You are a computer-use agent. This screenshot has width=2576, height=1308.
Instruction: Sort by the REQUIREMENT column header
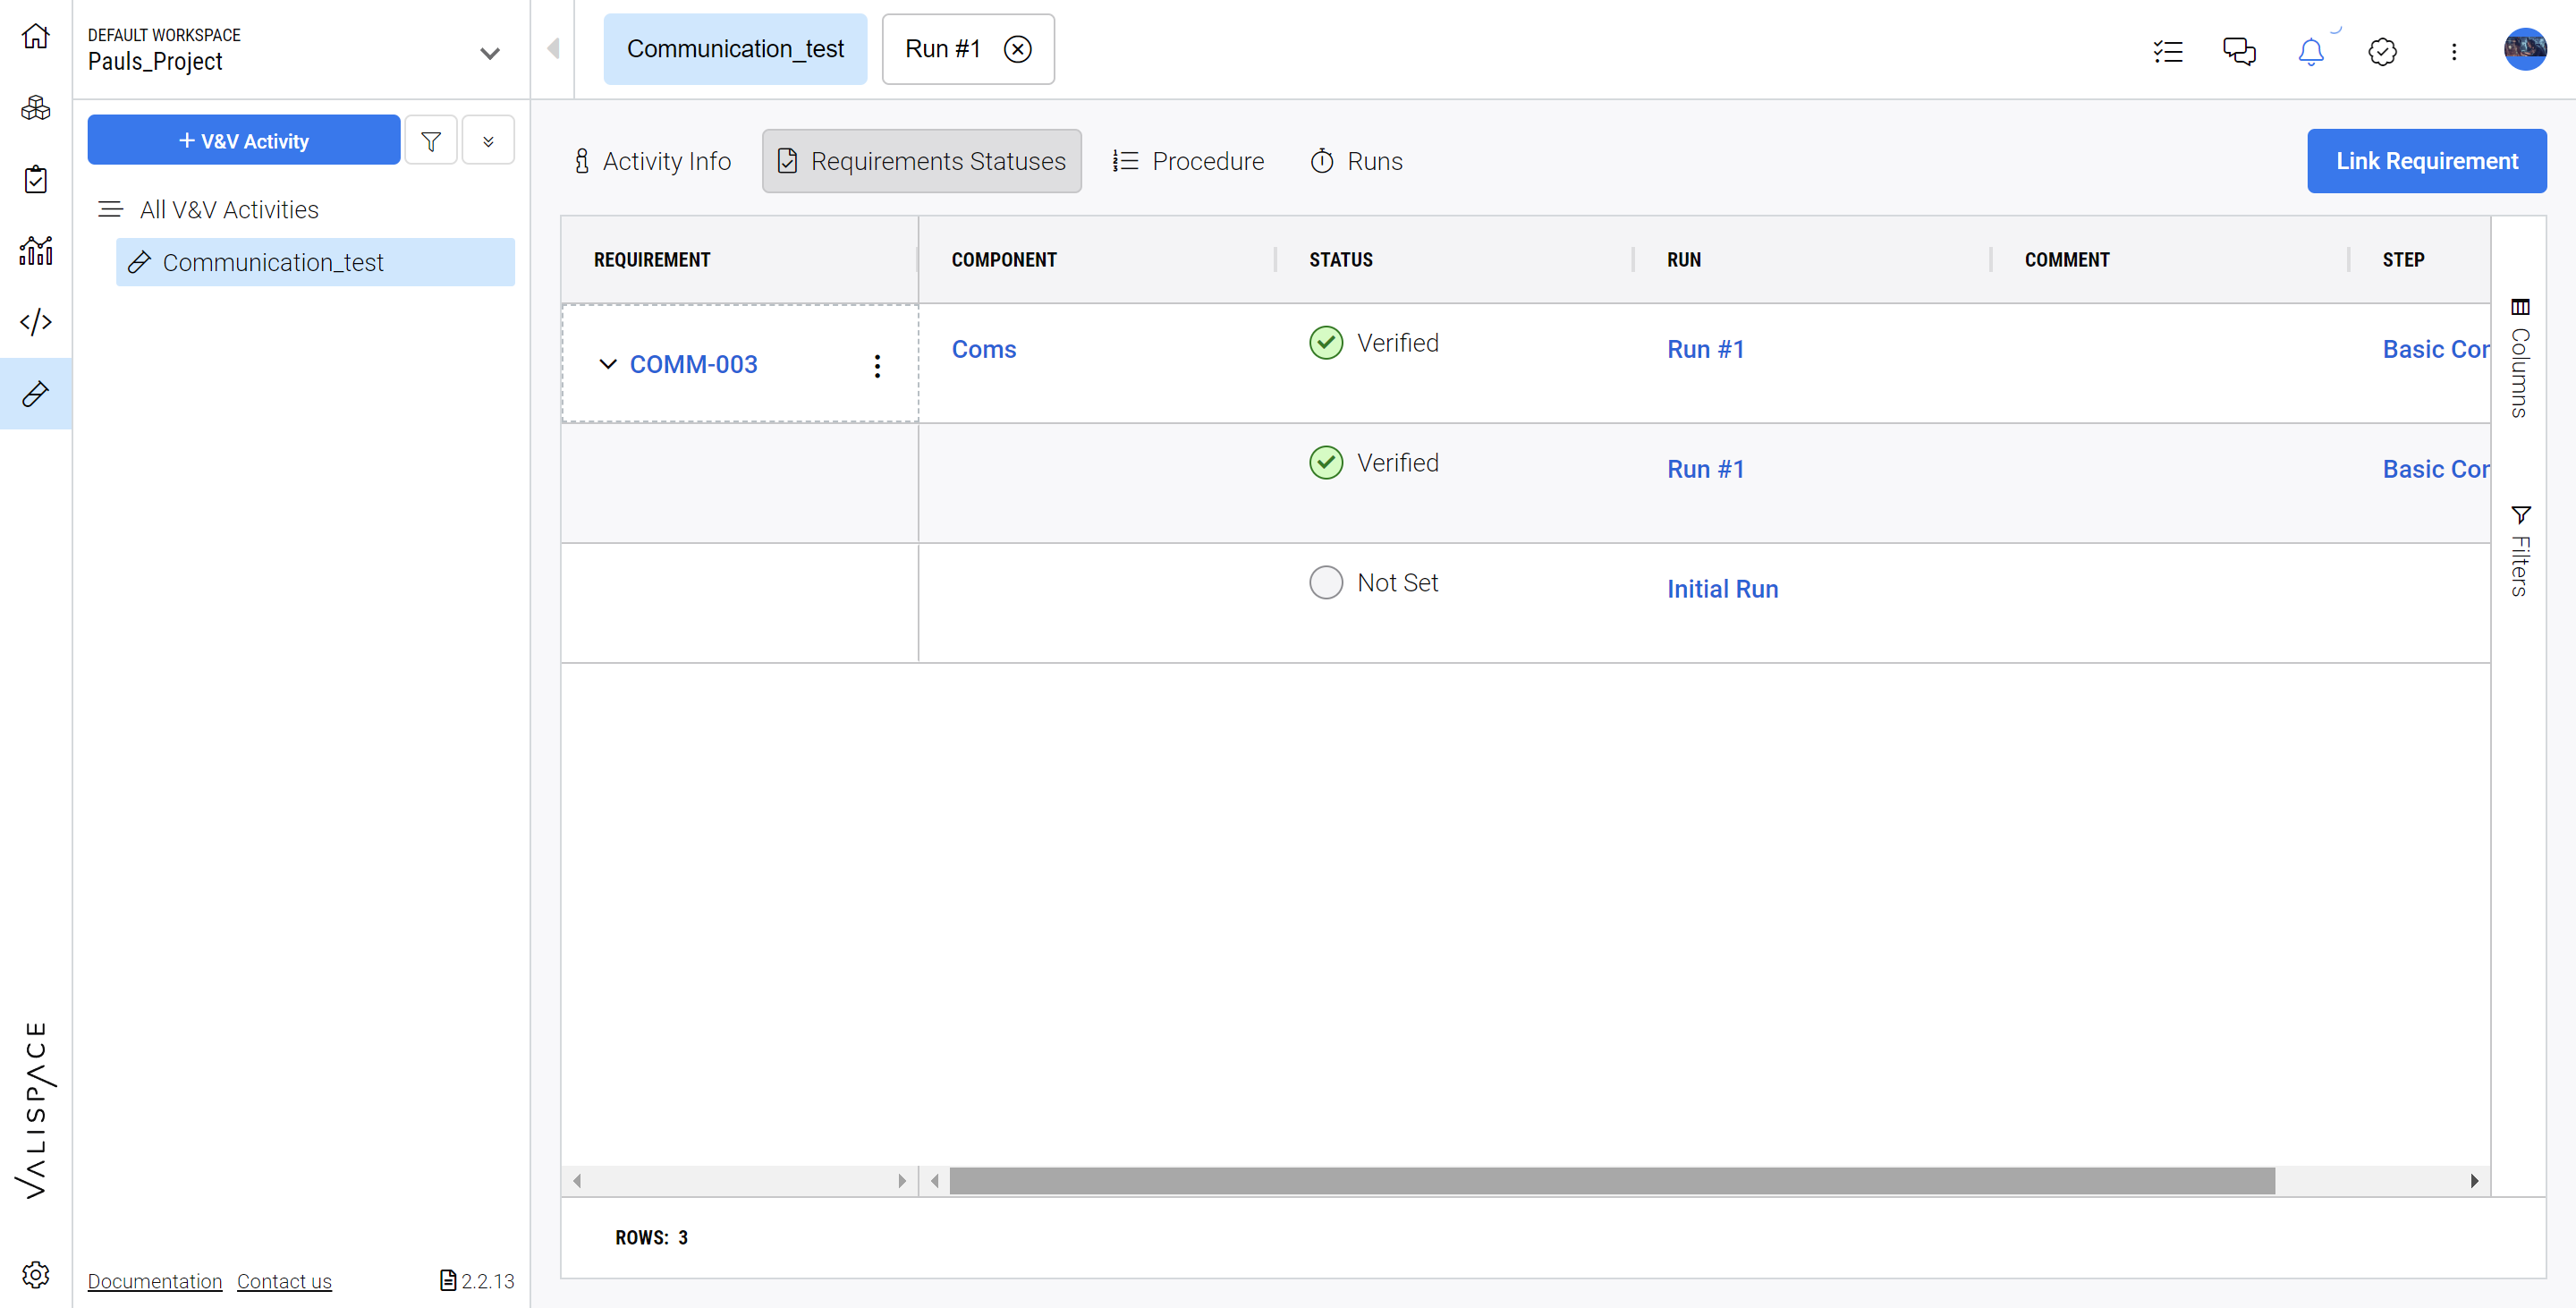[652, 260]
